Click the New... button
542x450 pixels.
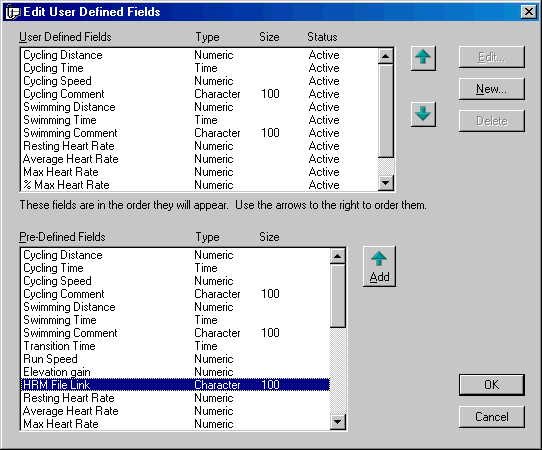pos(492,89)
